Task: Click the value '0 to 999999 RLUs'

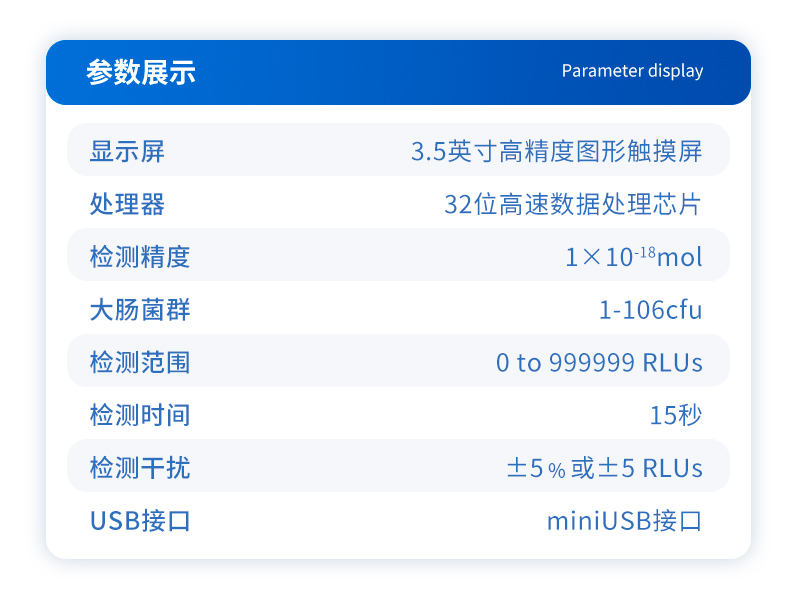Action: [x=599, y=363]
